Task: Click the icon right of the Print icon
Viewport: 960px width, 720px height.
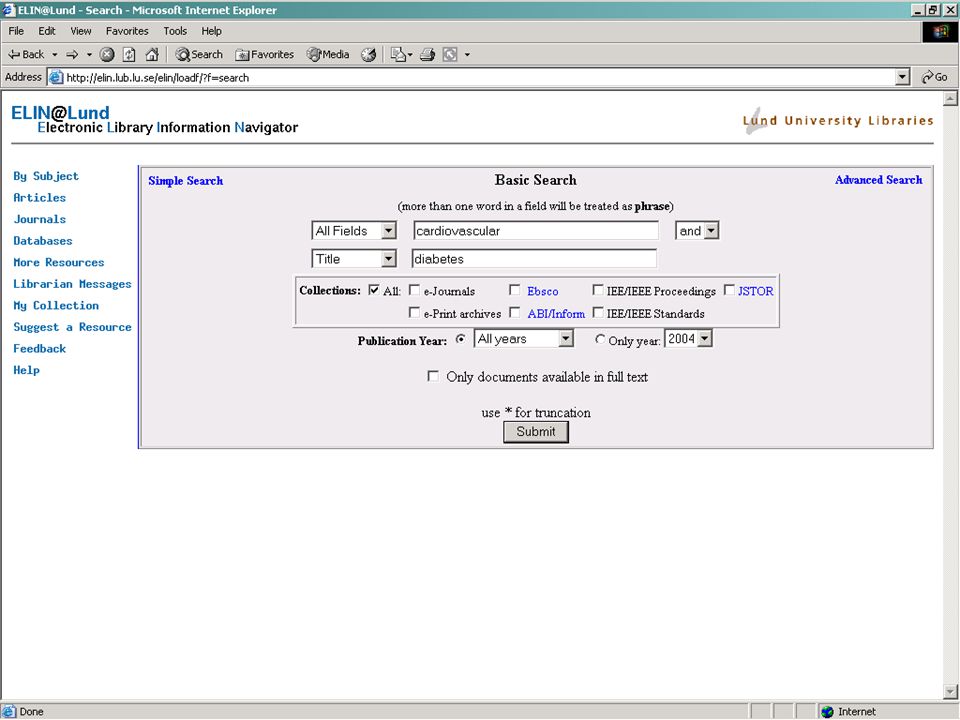Action: pos(450,54)
